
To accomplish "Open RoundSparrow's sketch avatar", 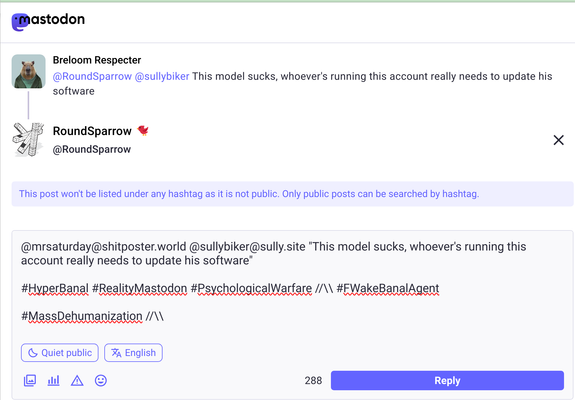I will (29, 140).
